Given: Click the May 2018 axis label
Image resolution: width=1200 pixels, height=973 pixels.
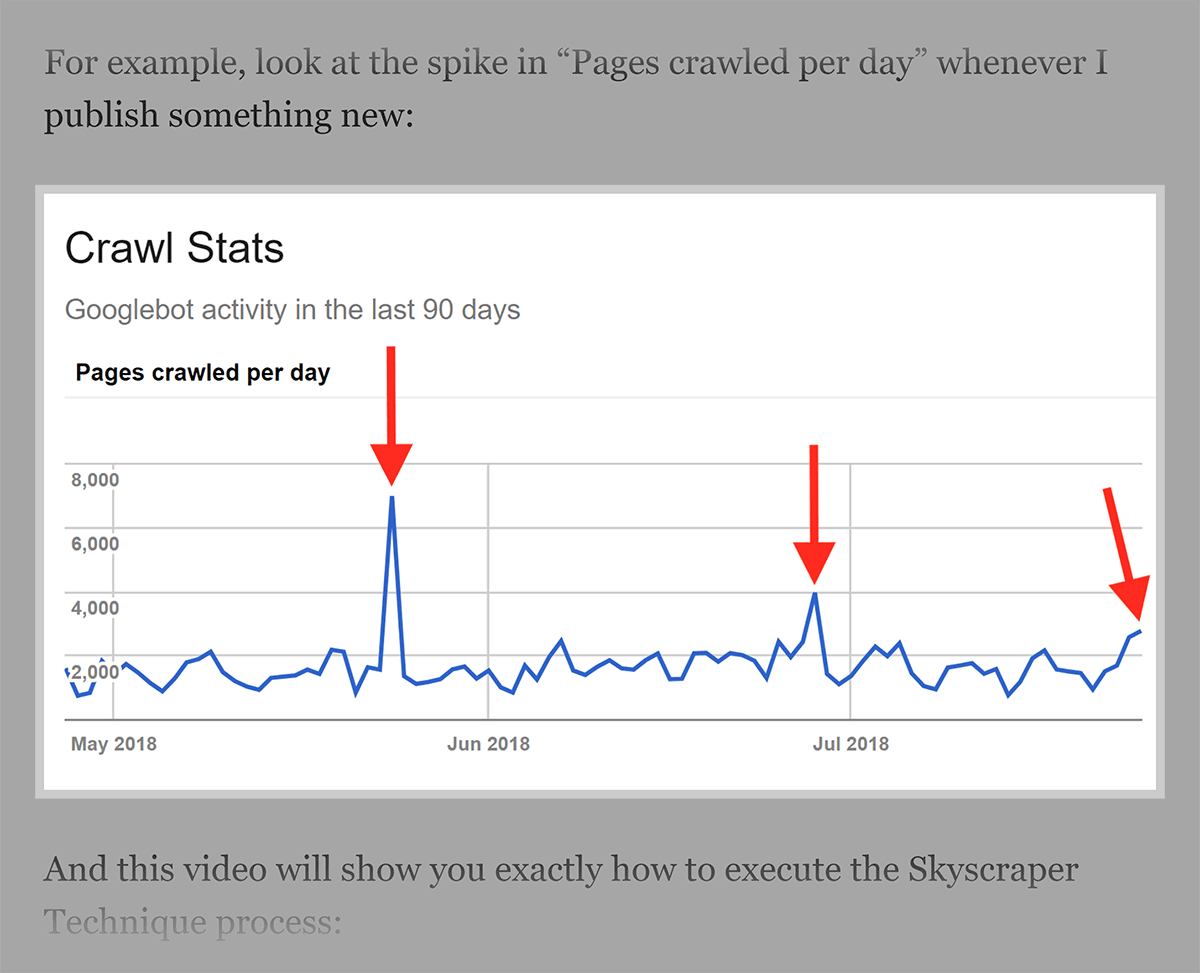Looking at the screenshot, I should (114, 744).
